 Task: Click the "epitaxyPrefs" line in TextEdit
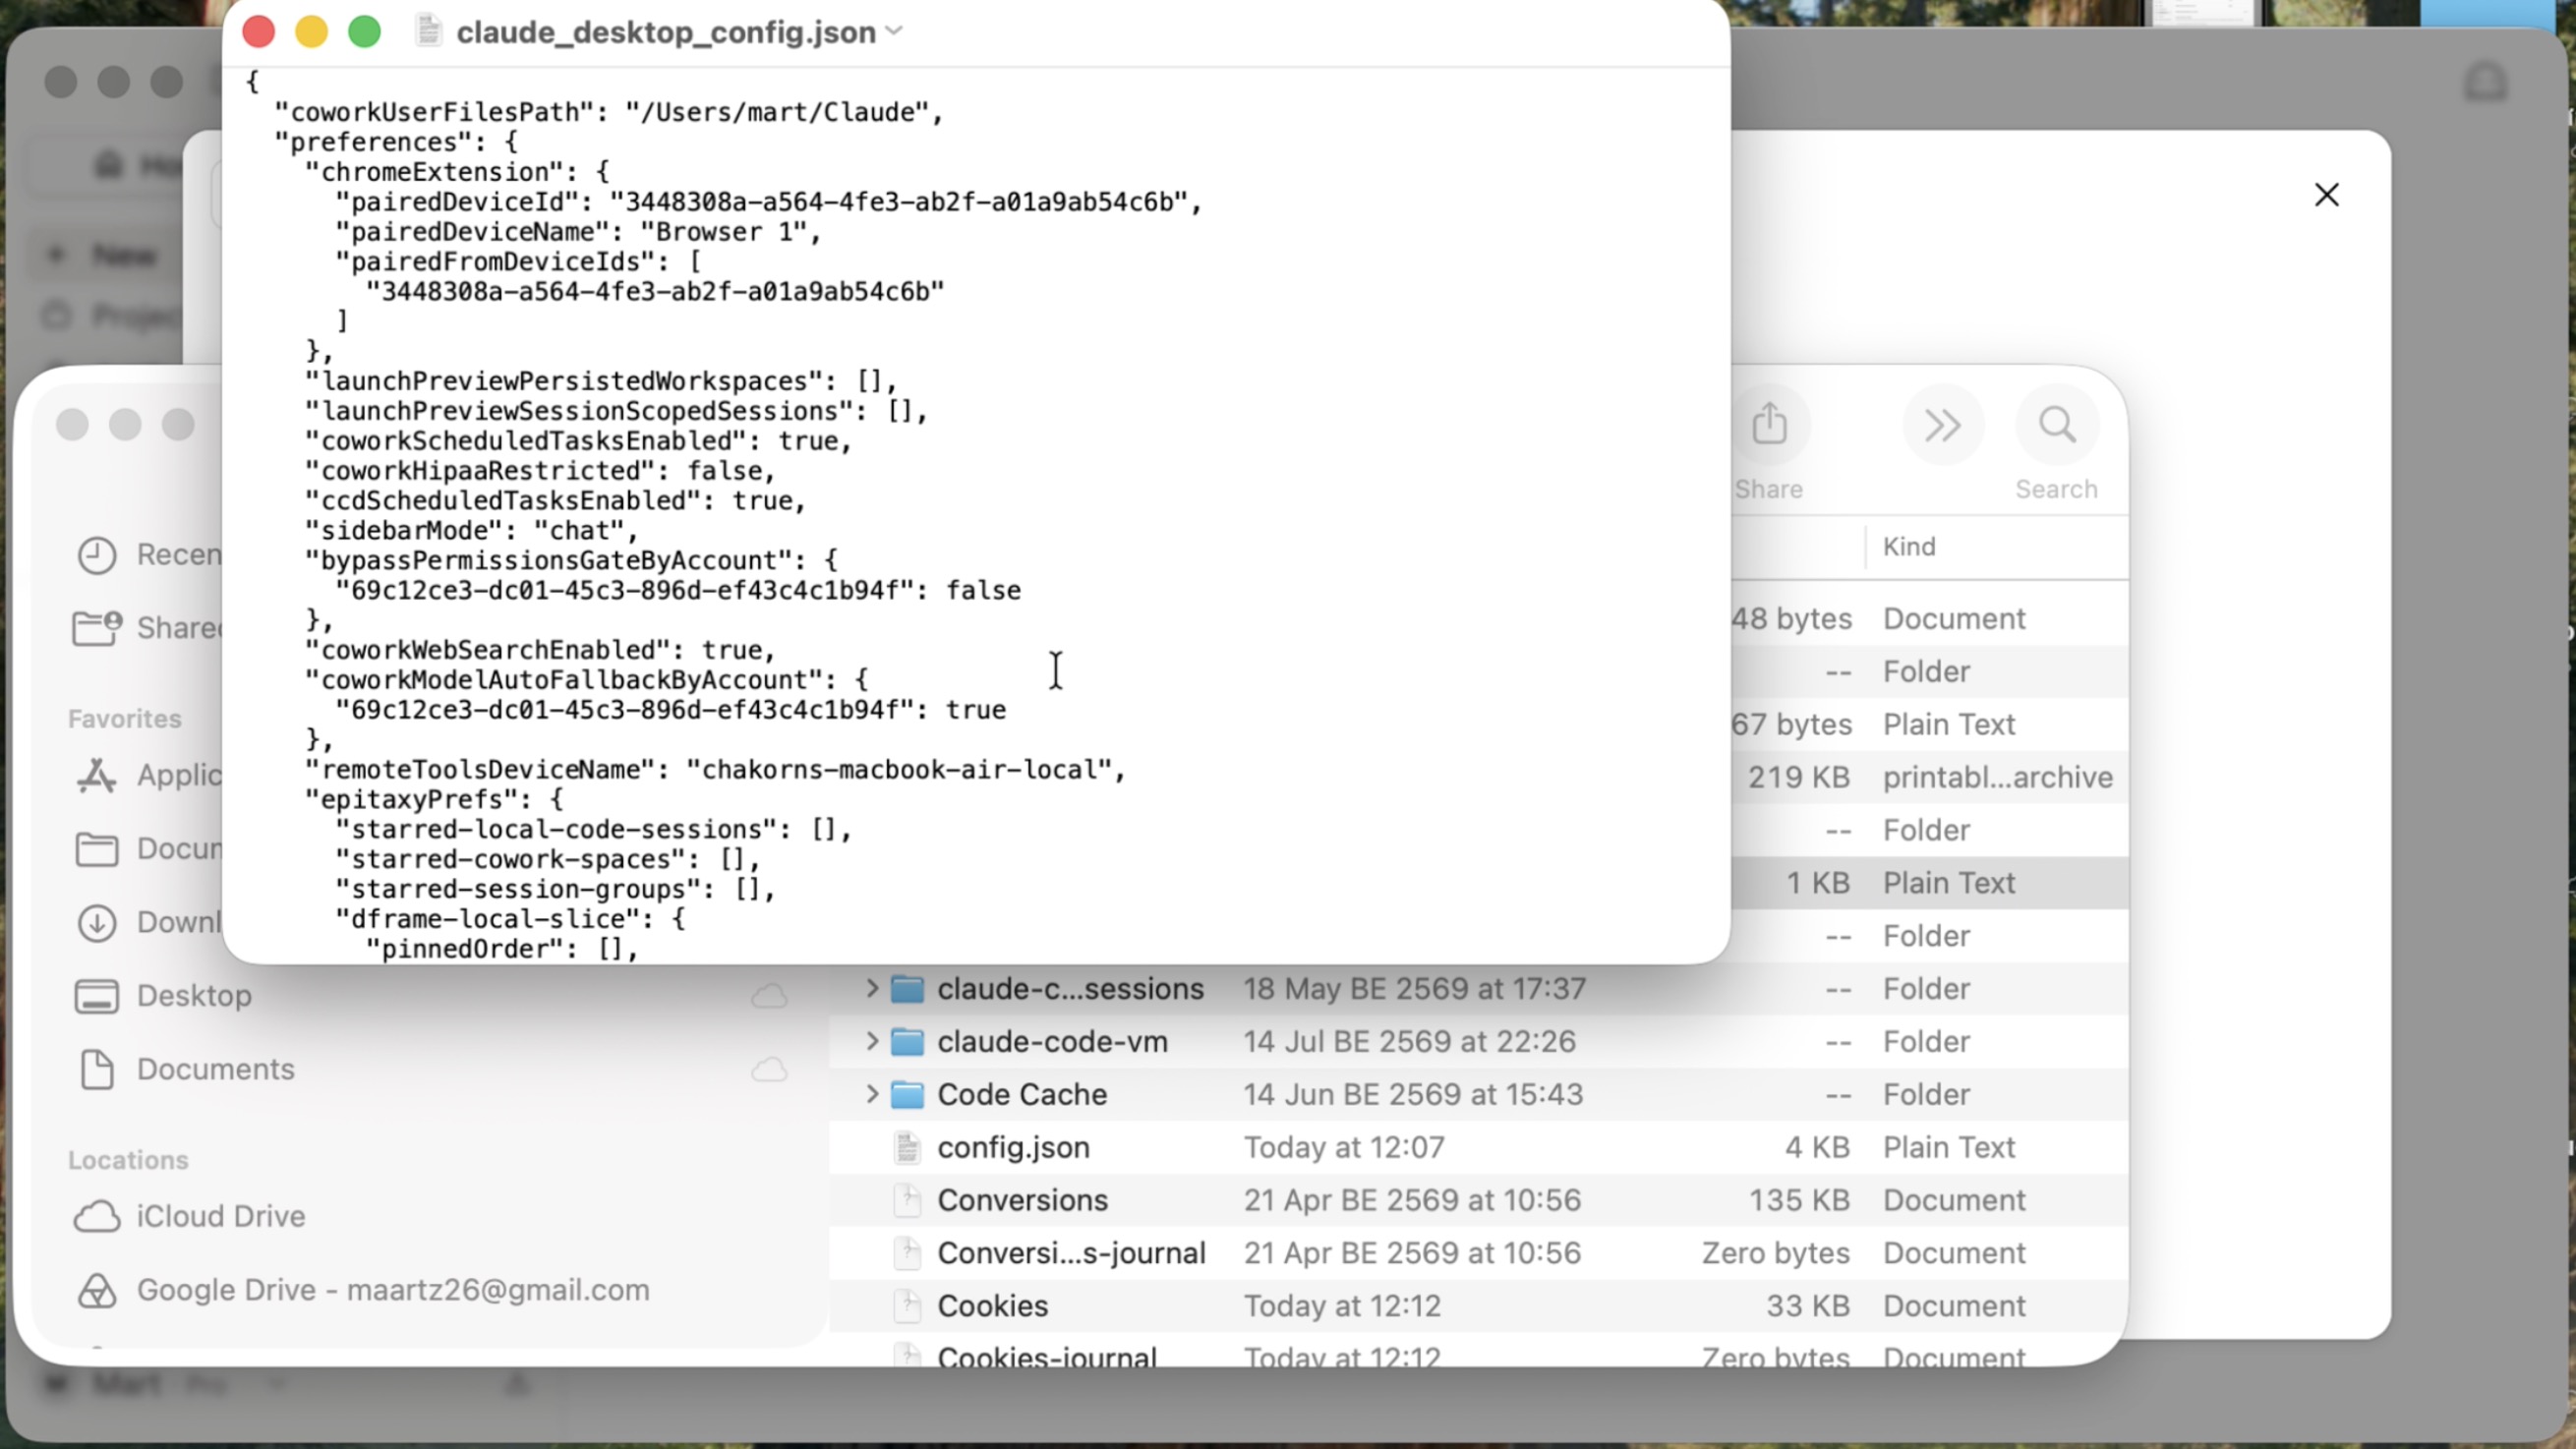coord(433,800)
